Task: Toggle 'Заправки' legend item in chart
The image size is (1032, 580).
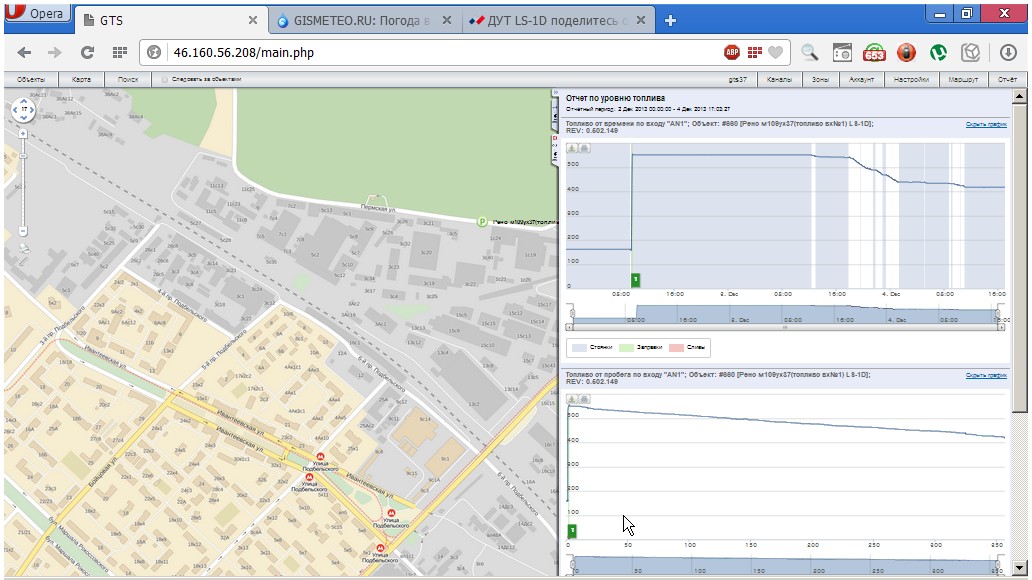Action: [x=640, y=347]
